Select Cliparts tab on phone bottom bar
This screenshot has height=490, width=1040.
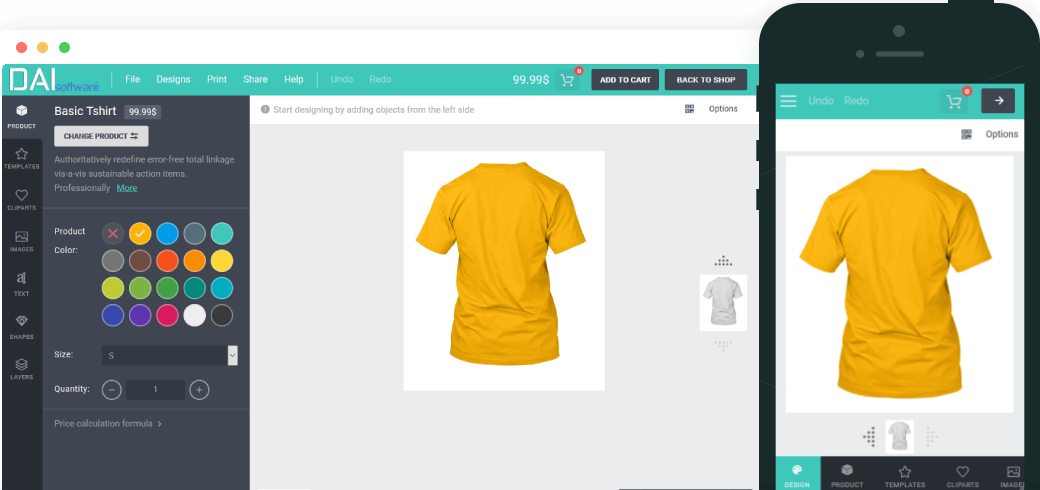tap(963, 475)
